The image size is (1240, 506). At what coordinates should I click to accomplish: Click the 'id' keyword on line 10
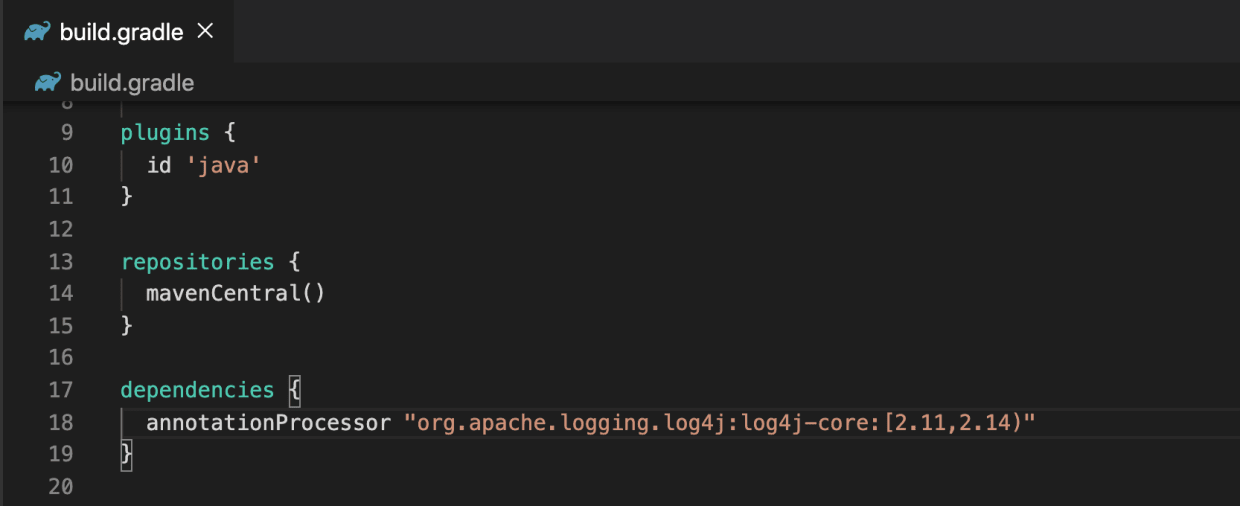coord(159,165)
